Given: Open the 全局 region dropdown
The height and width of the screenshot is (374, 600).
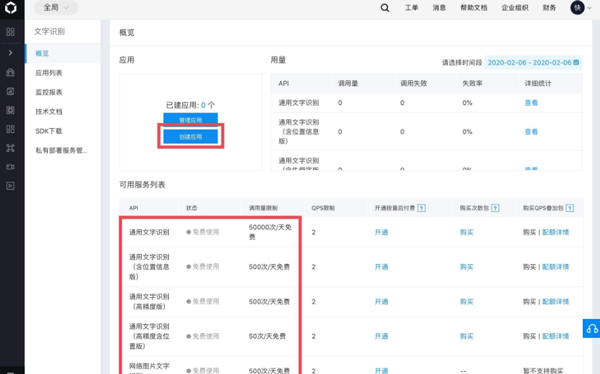Looking at the screenshot, I should pos(56,8).
